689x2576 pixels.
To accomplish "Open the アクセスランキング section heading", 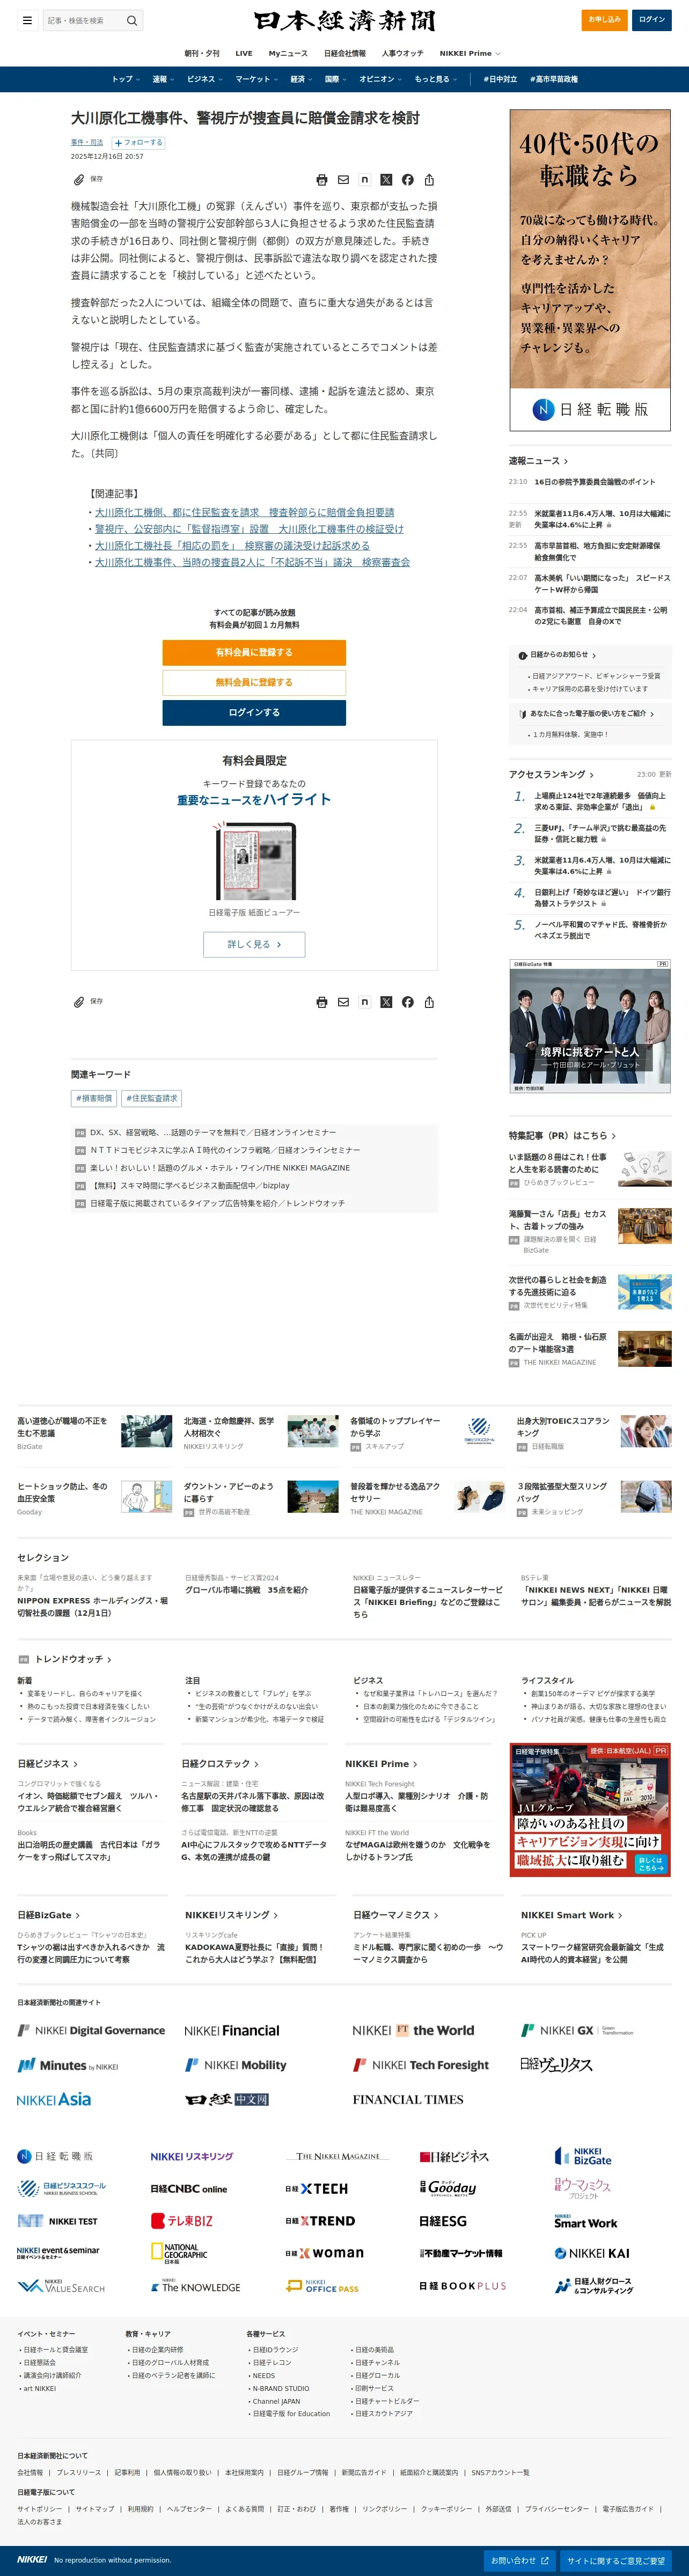I will pyautogui.click(x=551, y=774).
